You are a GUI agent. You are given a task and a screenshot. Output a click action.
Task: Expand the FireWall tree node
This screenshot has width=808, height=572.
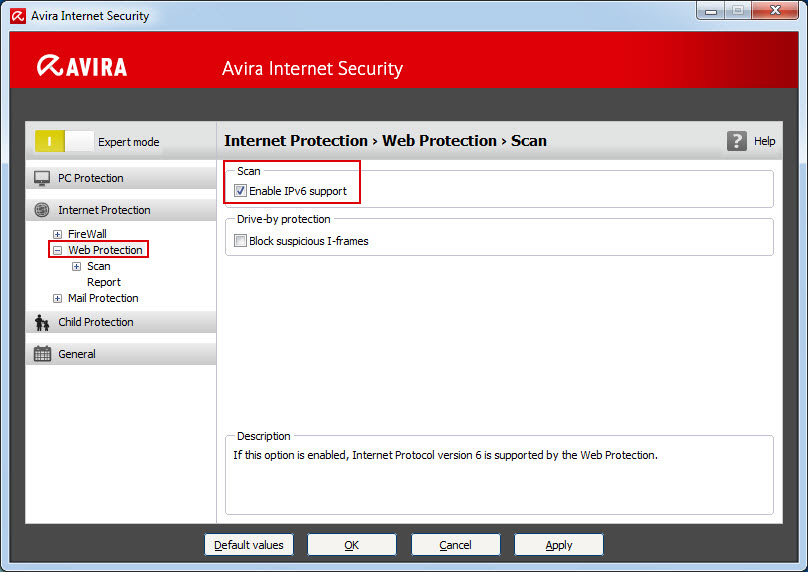57,234
